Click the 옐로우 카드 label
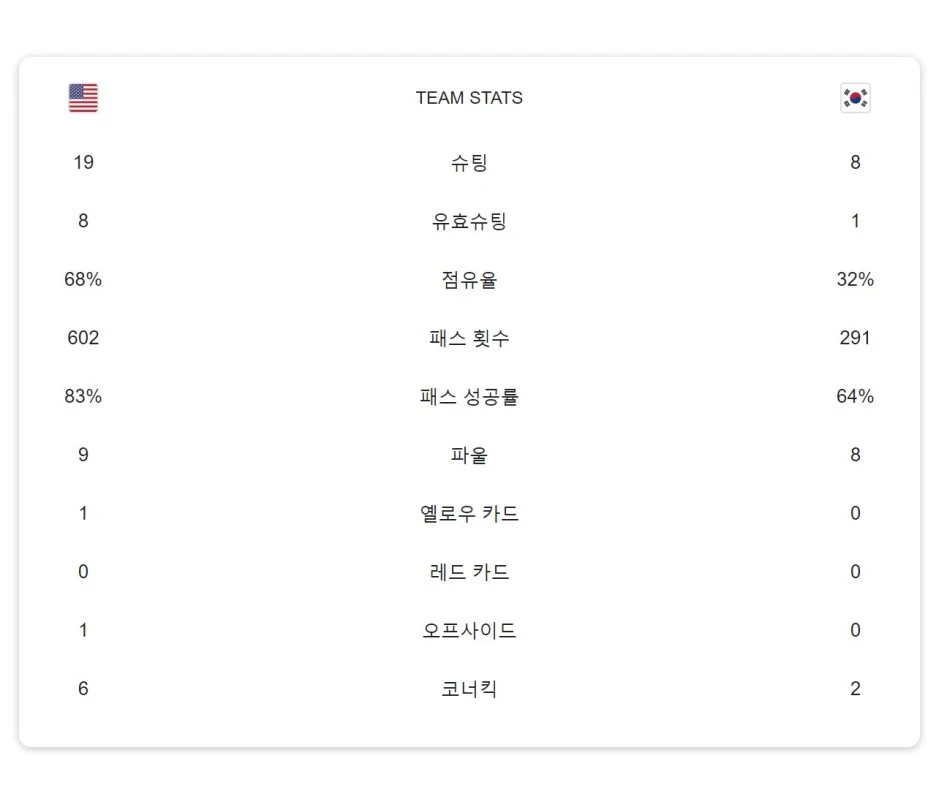This screenshot has height=807, width=936. tap(469, 513)
